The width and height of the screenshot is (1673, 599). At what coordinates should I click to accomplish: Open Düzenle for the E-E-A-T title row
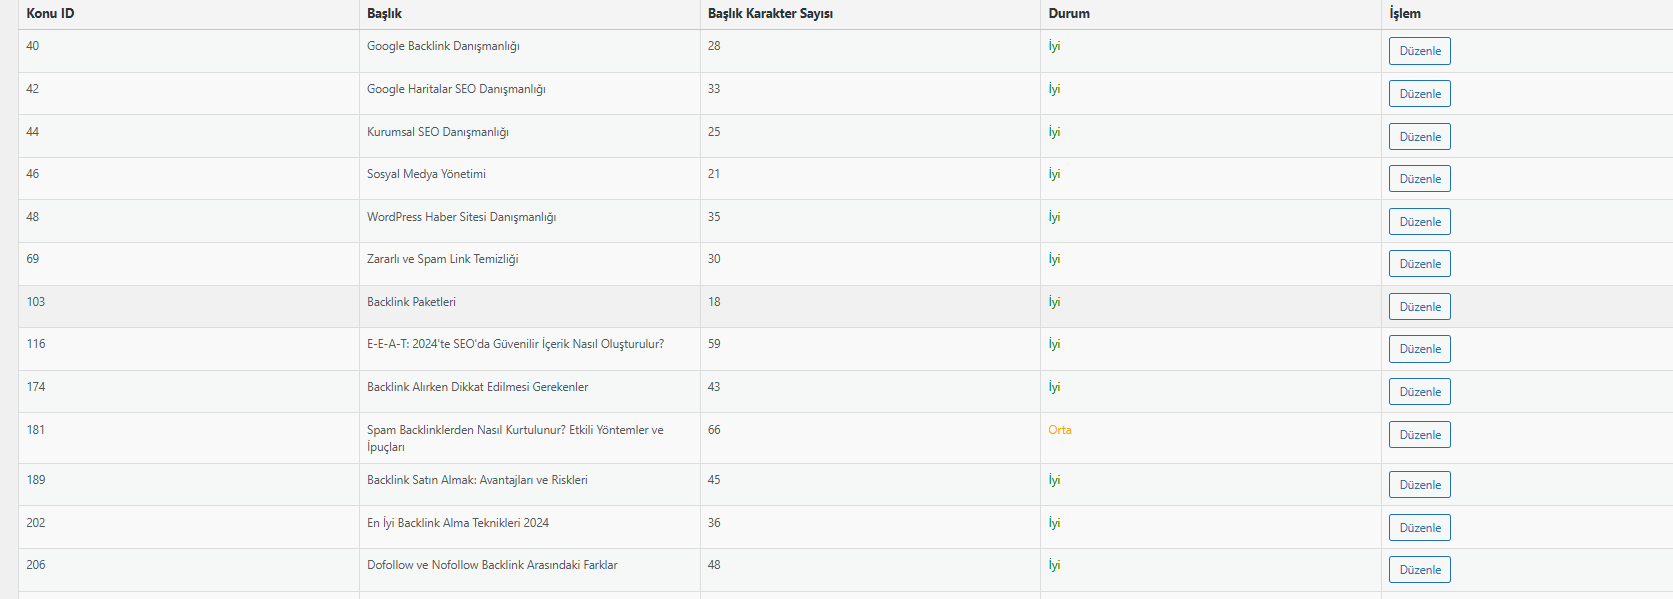point(1419,349)
